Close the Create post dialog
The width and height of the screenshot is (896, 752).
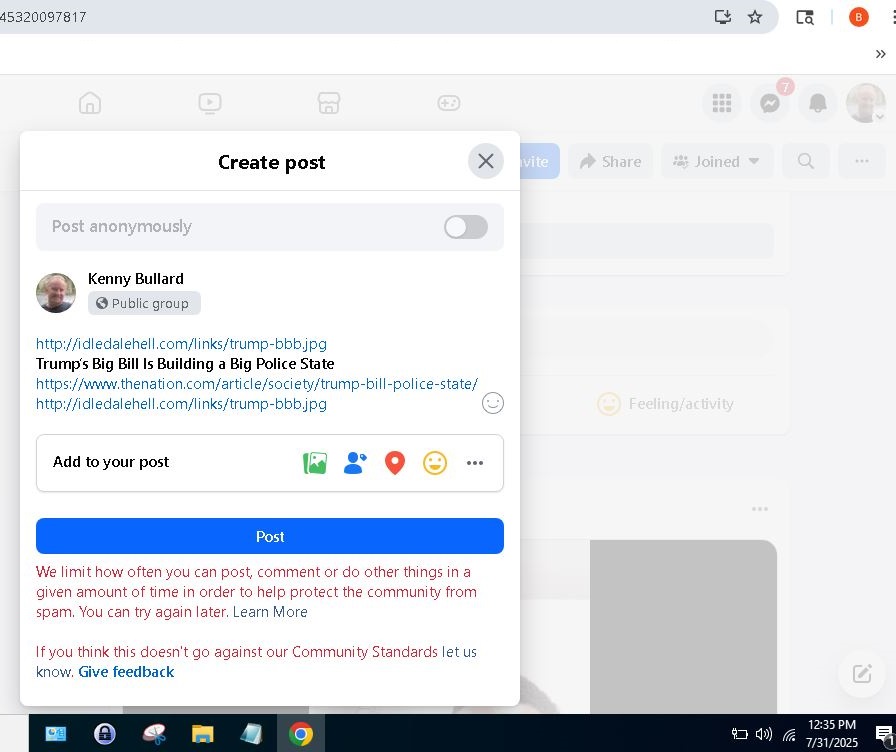486,161
